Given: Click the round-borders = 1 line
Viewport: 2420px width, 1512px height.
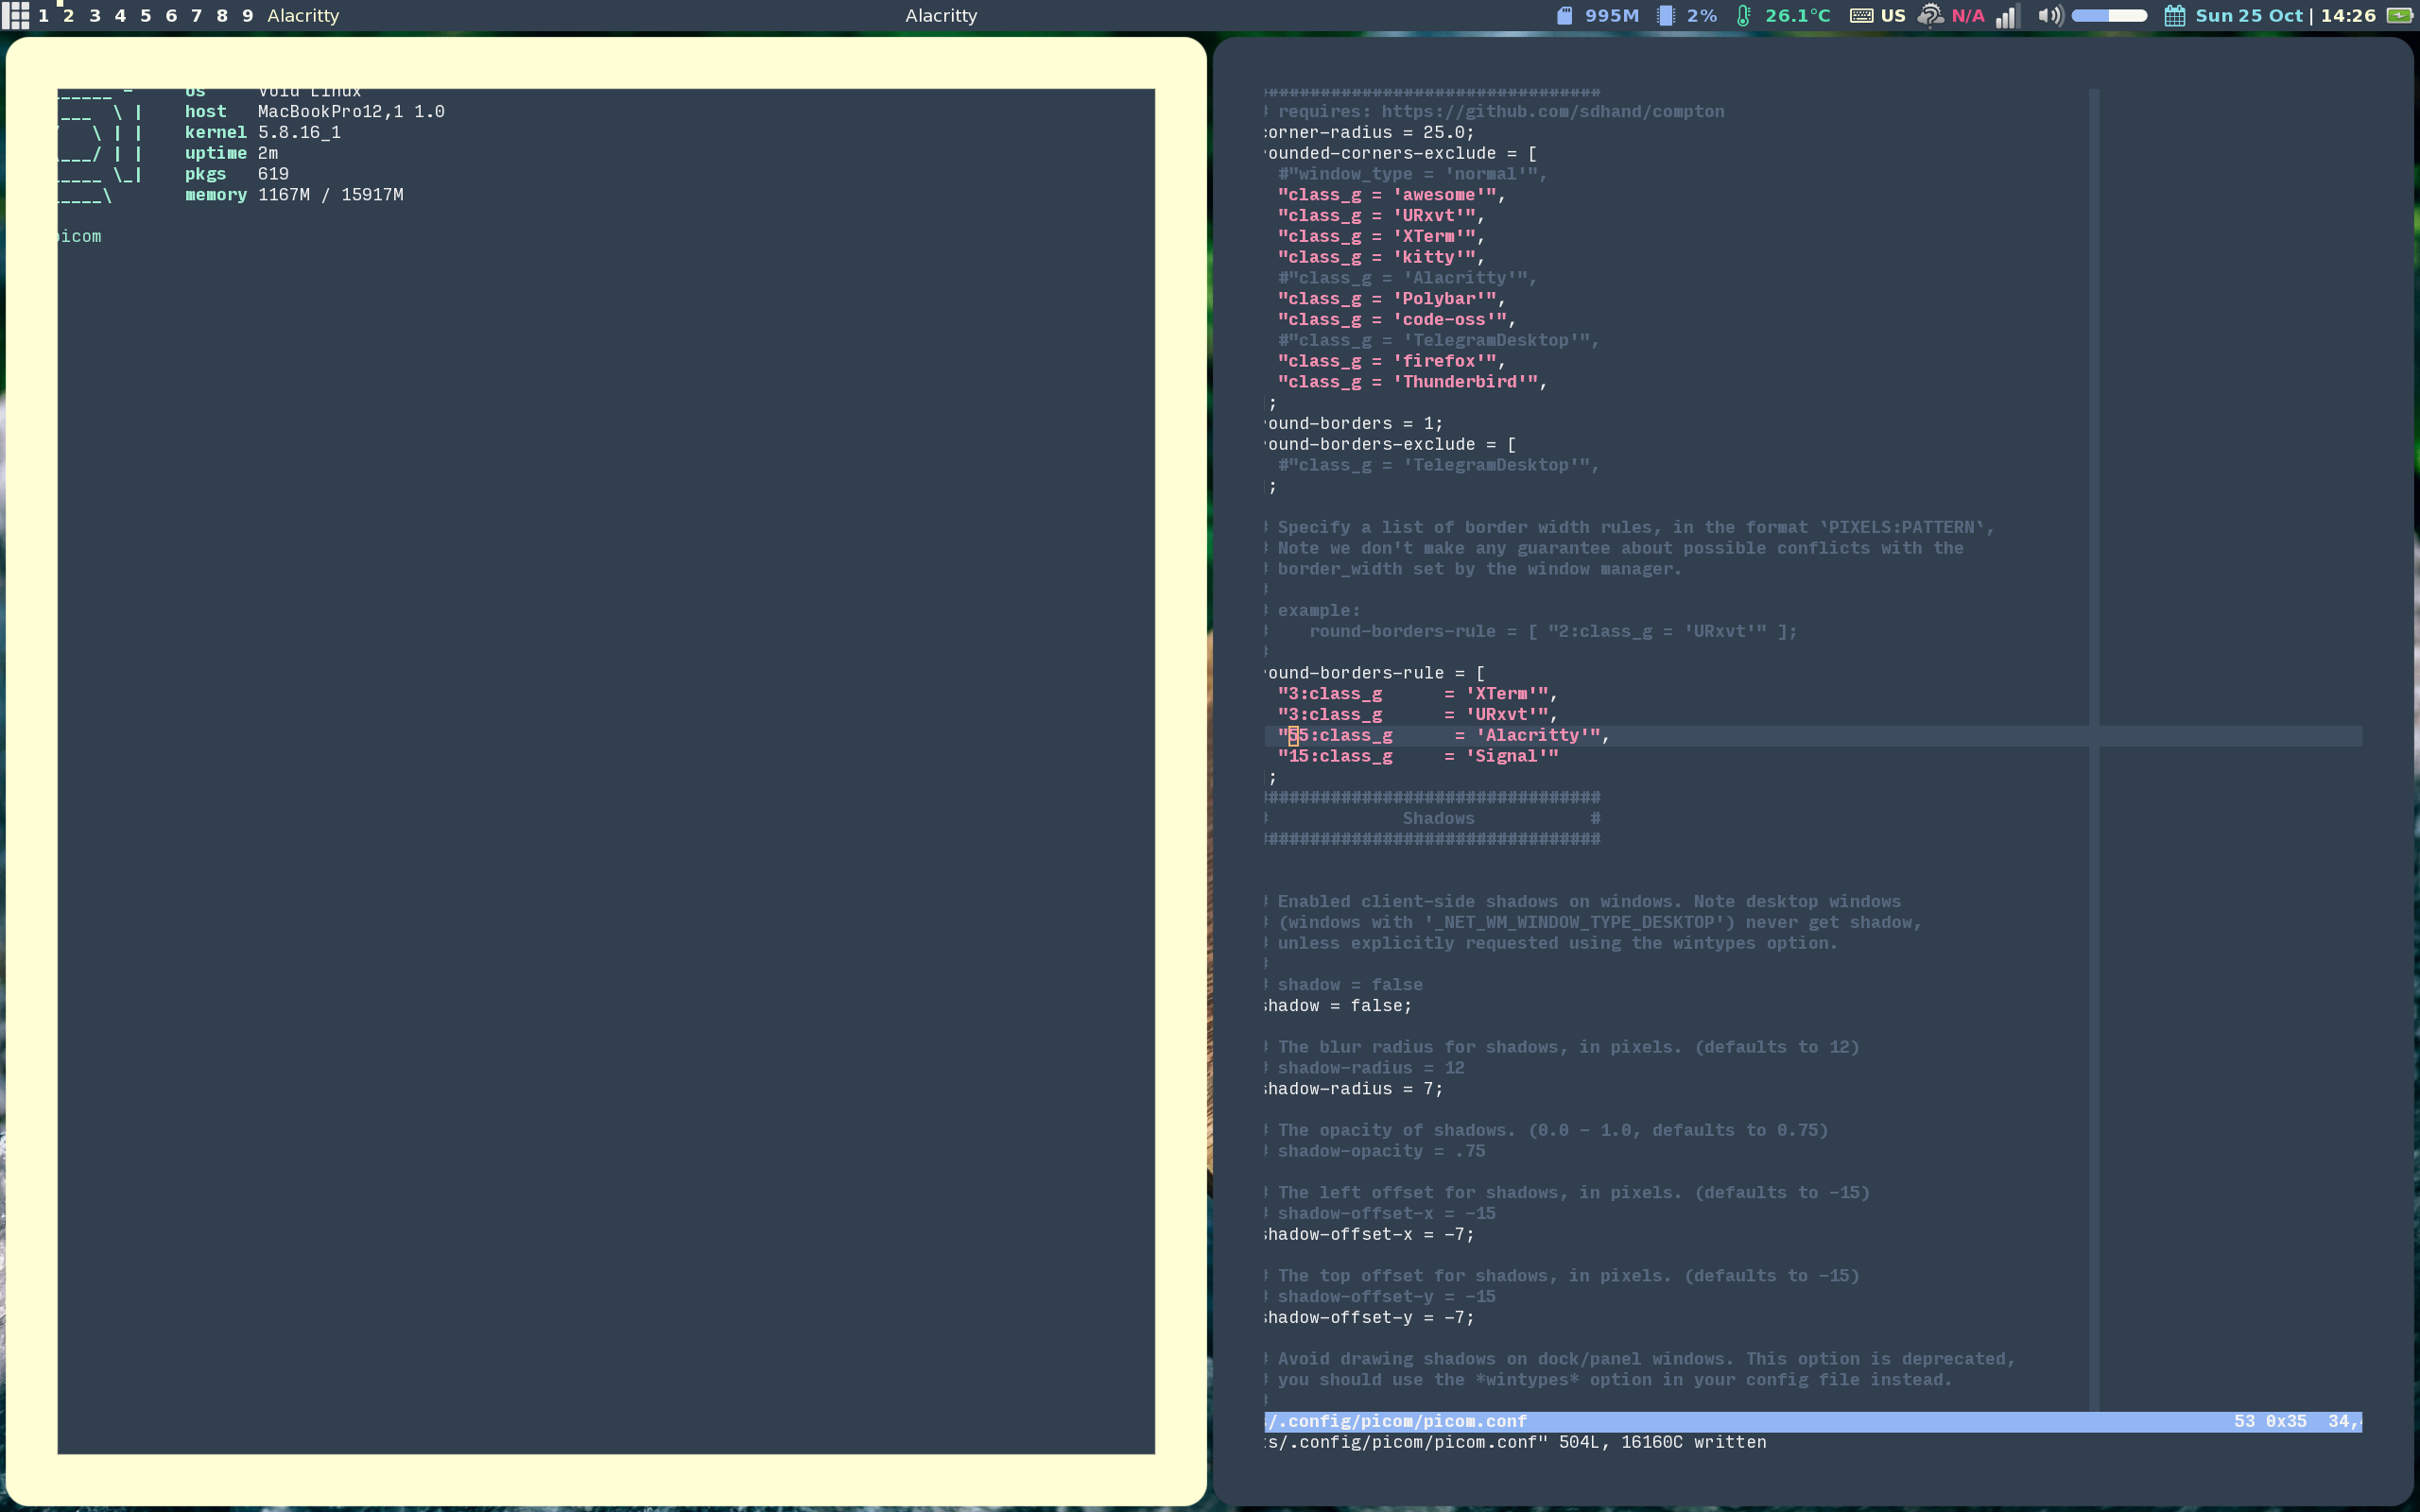Looking at the screenshot, I should coord(1354,424).
